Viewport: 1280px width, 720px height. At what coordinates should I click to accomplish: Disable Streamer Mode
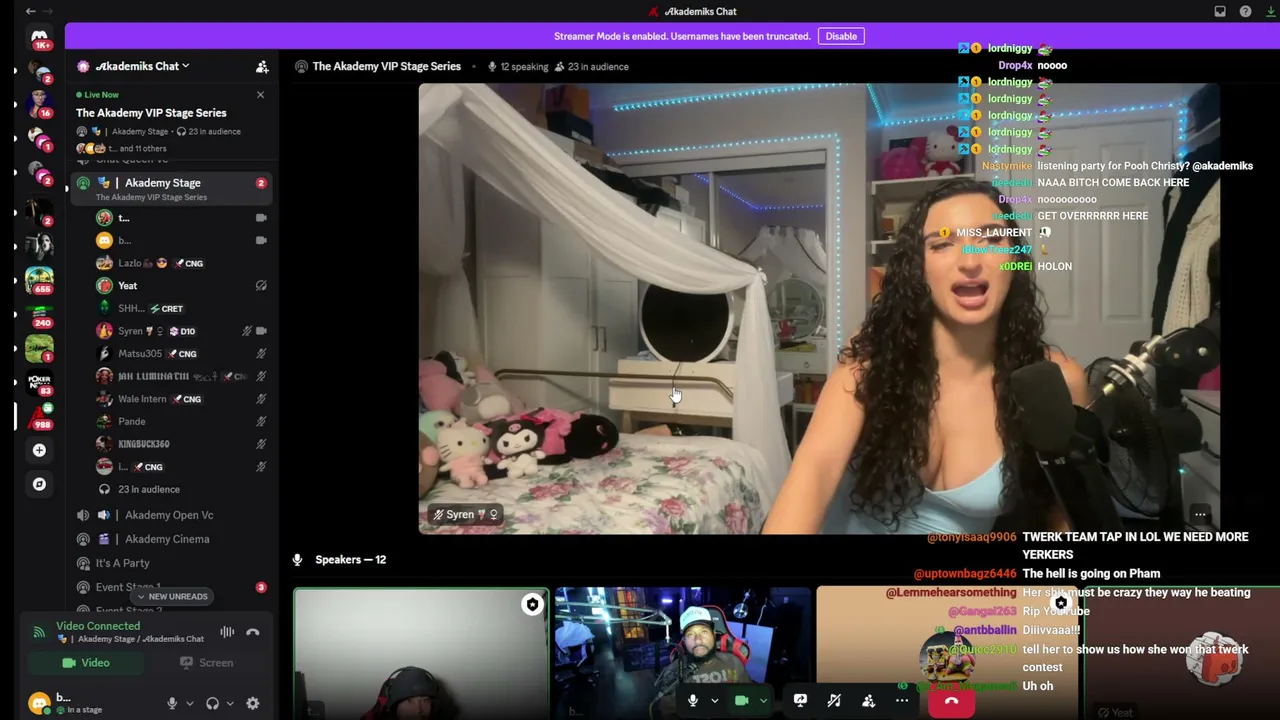click(x=841, y=36)
